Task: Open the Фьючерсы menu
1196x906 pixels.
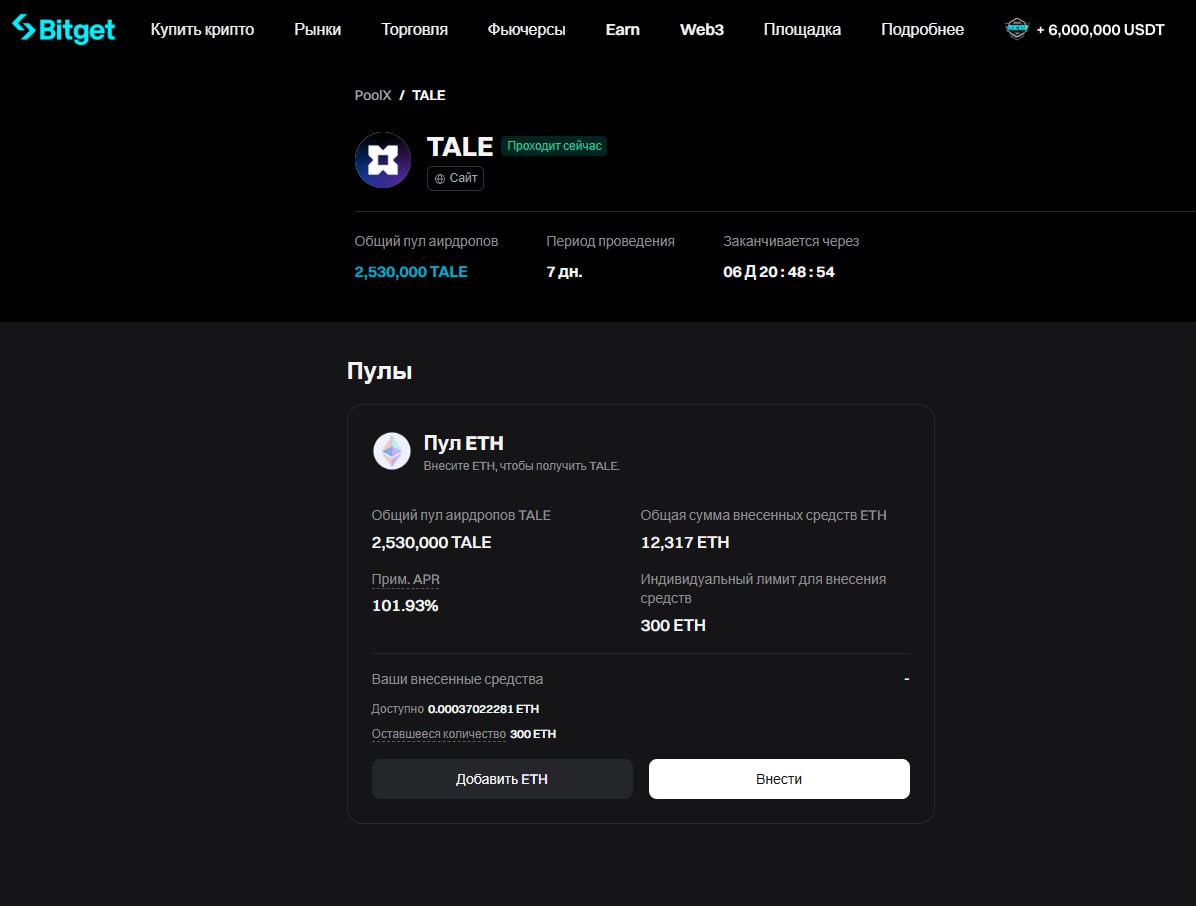Action: (526, 29)
